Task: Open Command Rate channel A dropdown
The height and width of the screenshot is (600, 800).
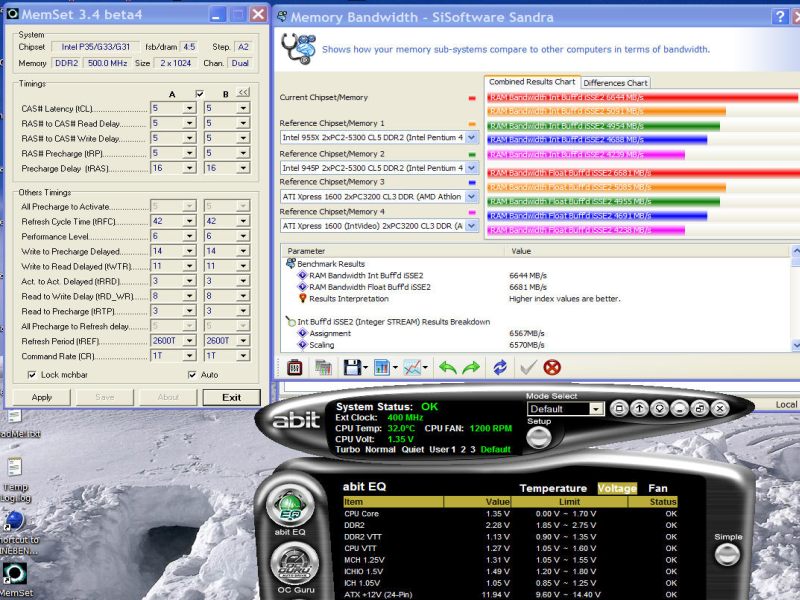Action: pyautogui.click(x=190, y=356)
